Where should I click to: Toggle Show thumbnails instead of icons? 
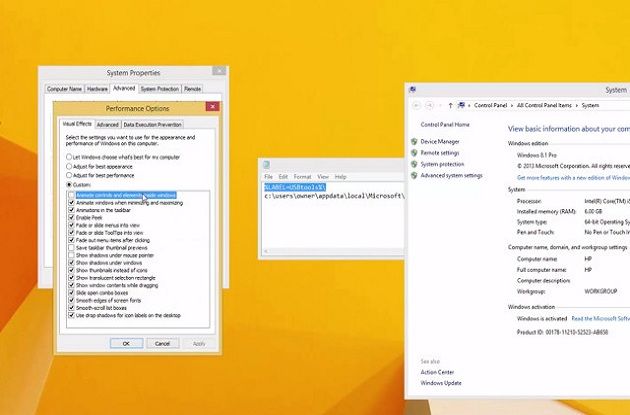(x=72, y=270)
